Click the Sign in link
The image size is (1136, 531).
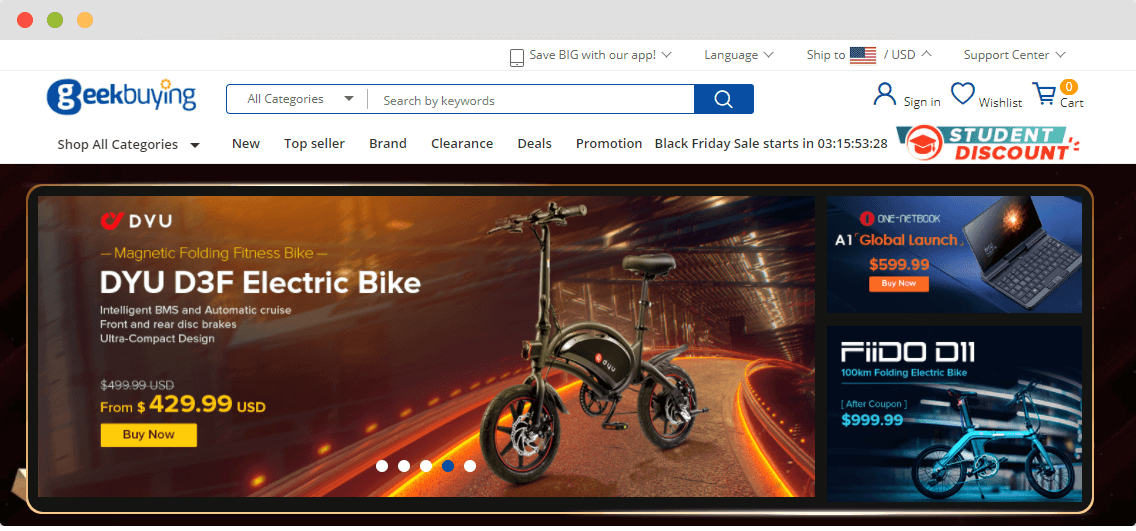pyautogui.click(x=922, y=102)
